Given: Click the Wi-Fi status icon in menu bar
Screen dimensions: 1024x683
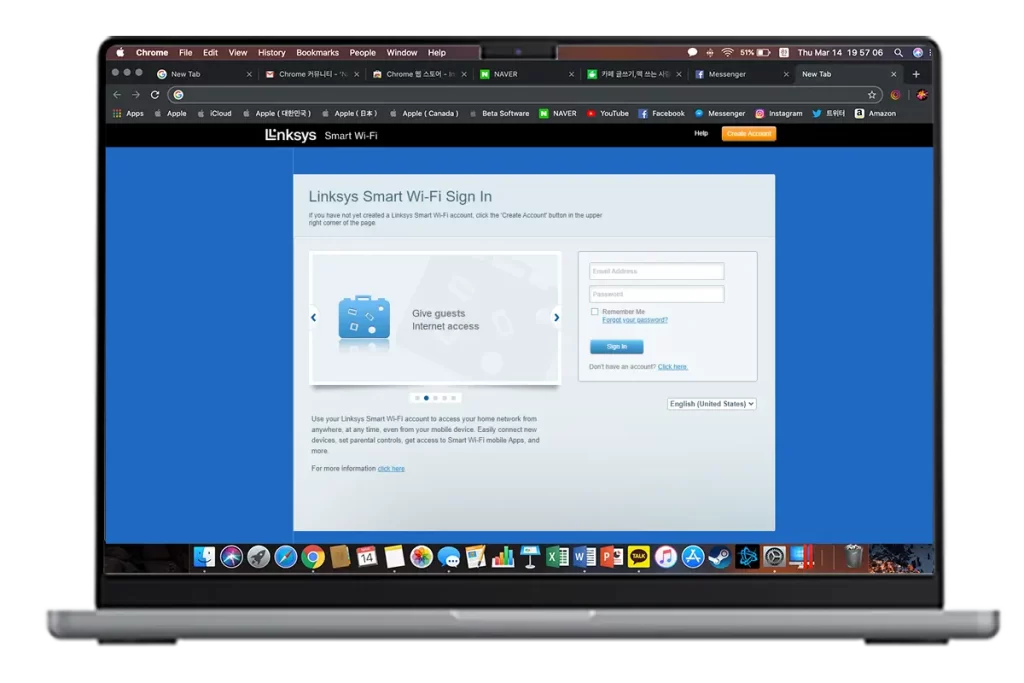Looking at the screenshot, I should (728, 52).
